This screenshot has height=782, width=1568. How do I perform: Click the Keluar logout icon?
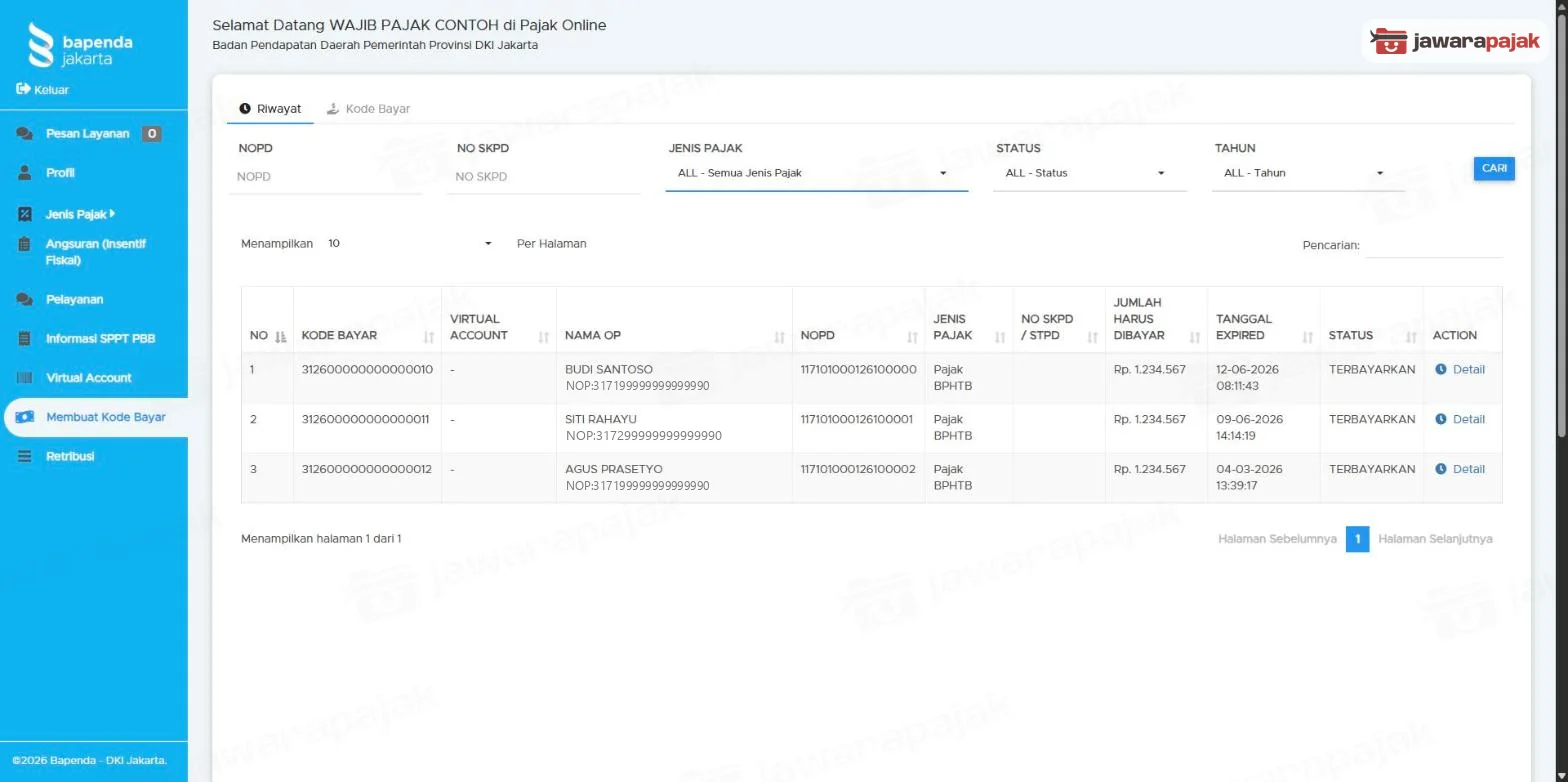pos(23,89)
